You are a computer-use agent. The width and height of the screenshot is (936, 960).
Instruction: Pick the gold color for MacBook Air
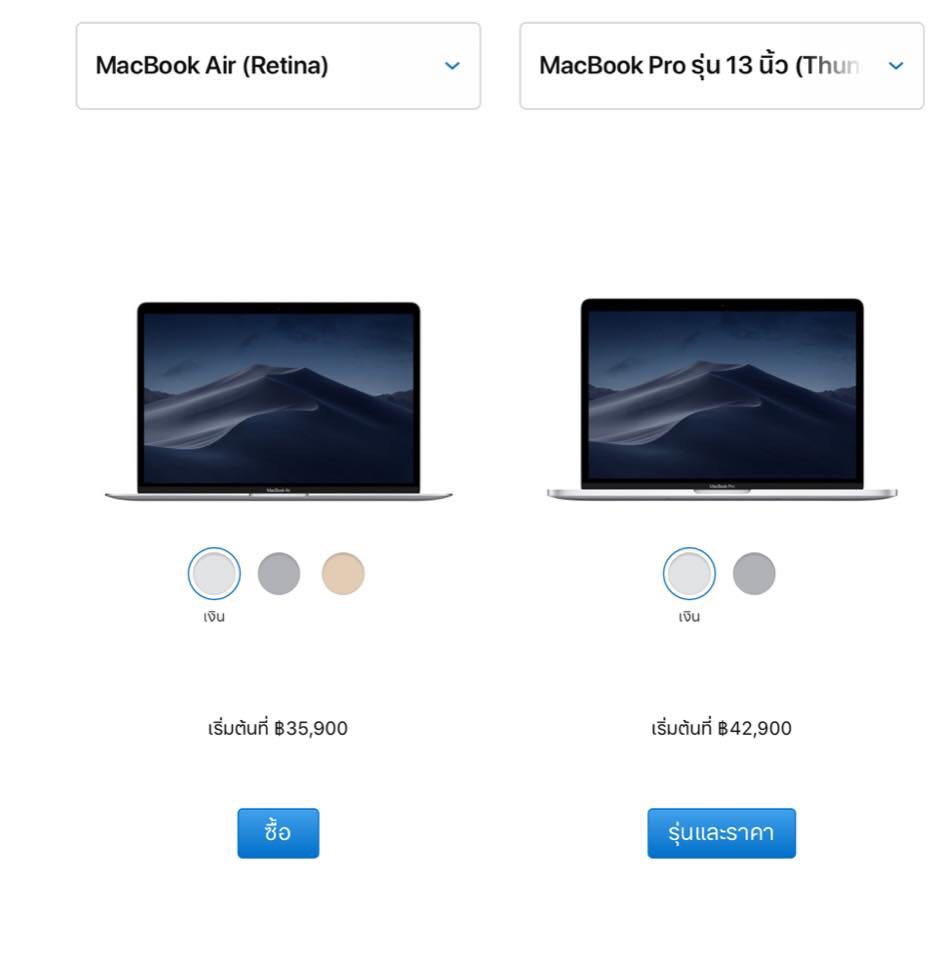pos(343,574)
